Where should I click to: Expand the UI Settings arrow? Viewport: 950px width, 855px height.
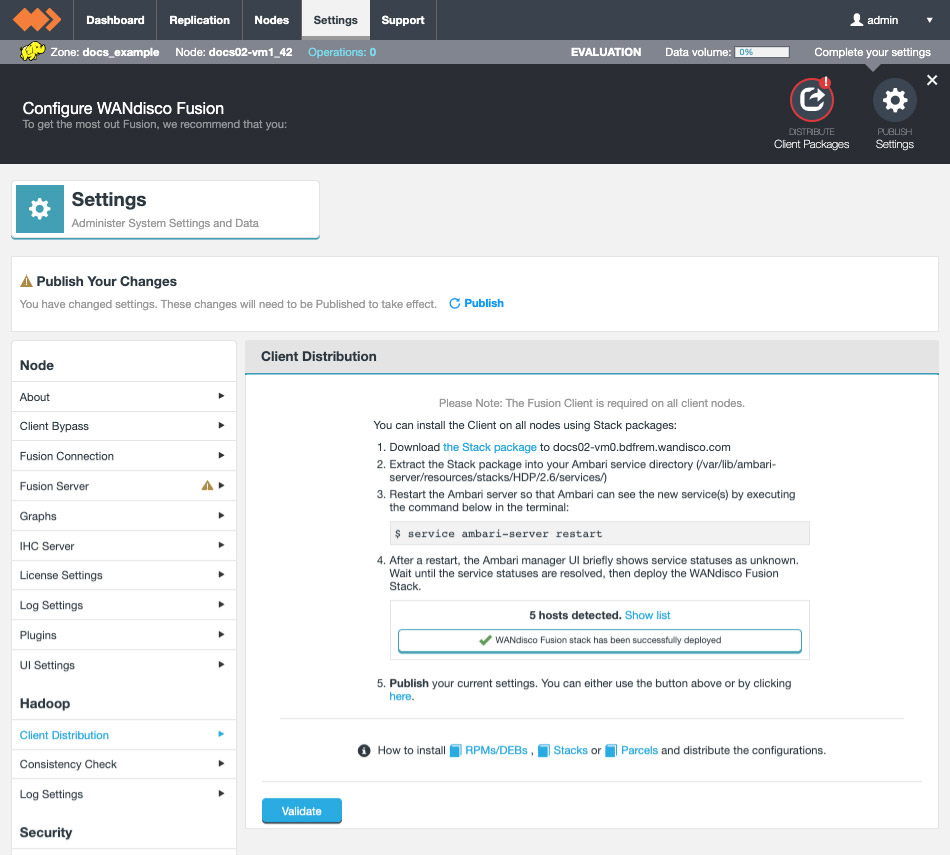[x=221, y=664]
